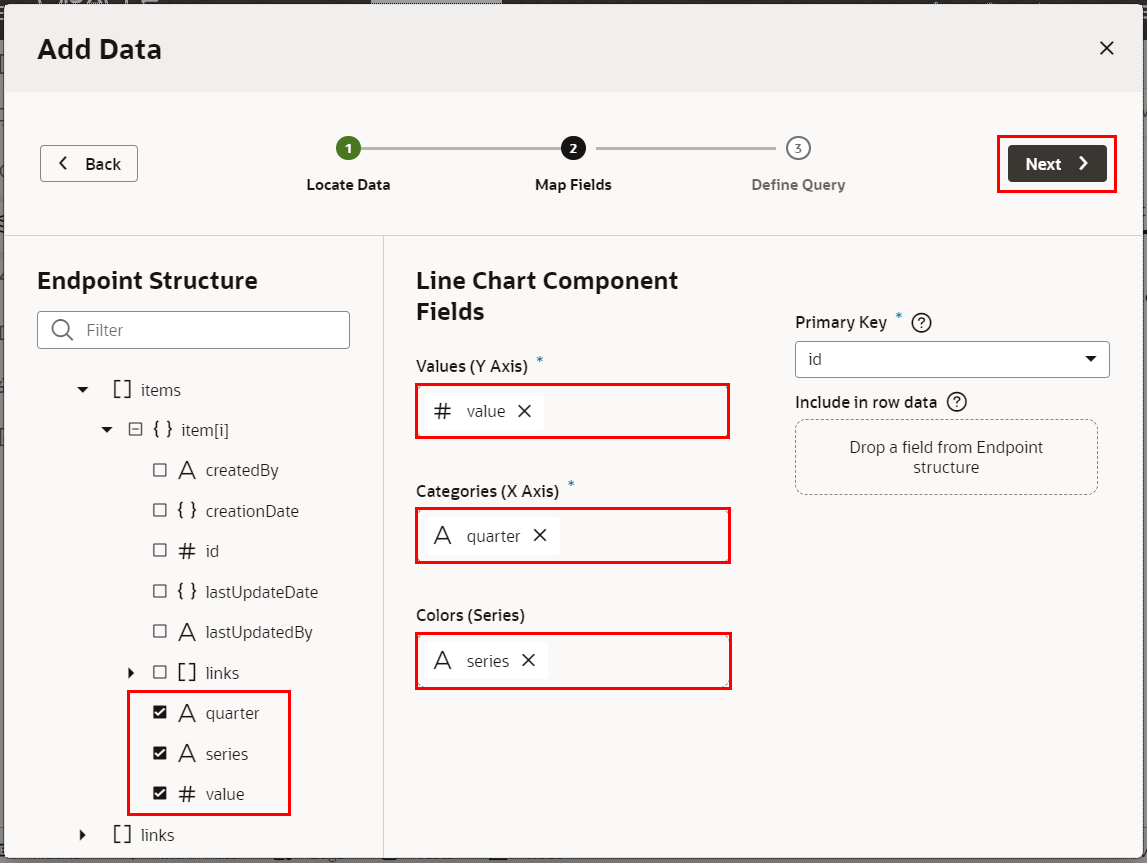Image resolution: width=1147 pixels, height=863 pixels.
Task: Jump to Define Query step 3
Action: click(797, 149)
